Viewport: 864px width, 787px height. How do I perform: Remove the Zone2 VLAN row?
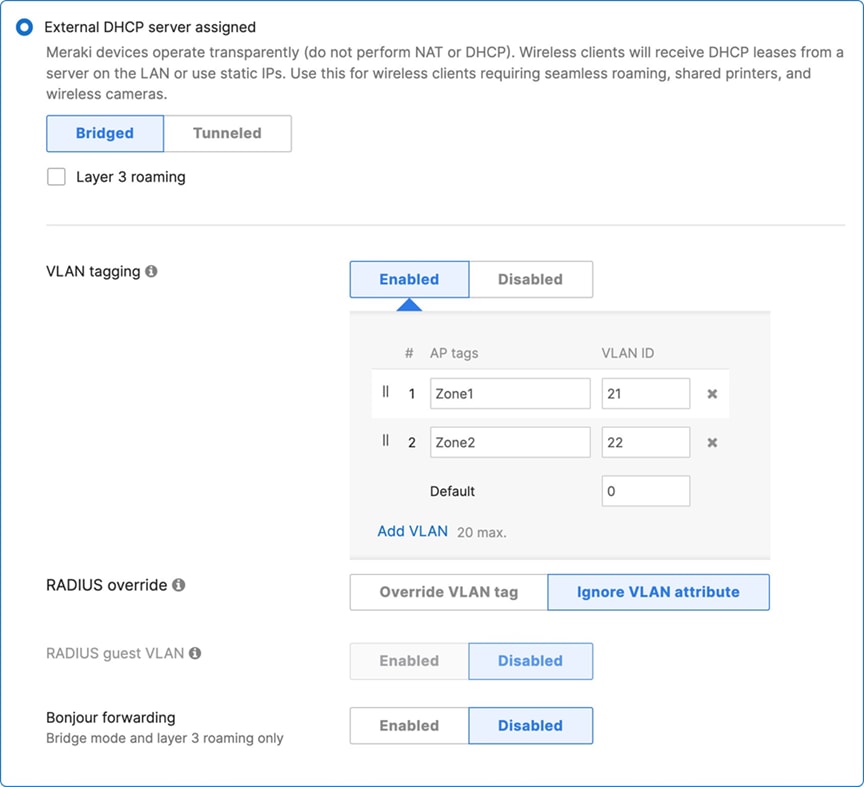712,443
